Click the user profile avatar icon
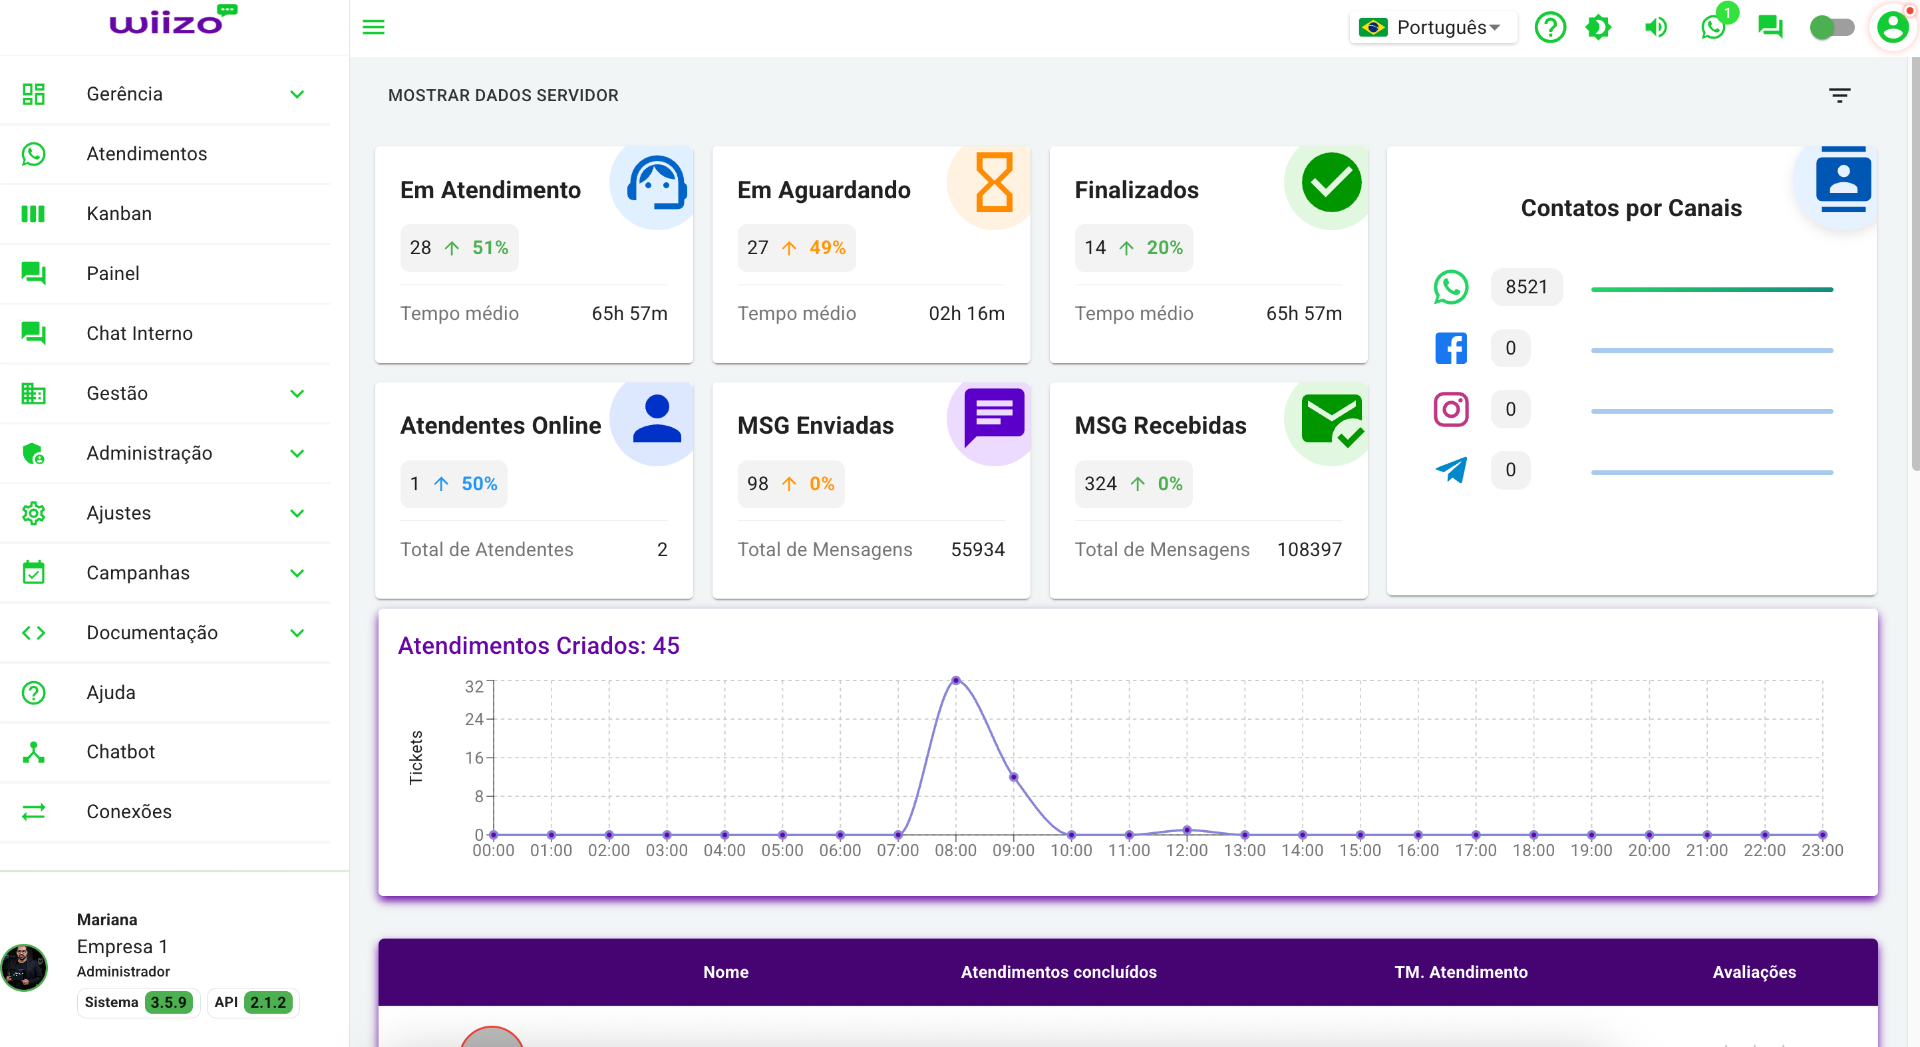 (1892, 27)
